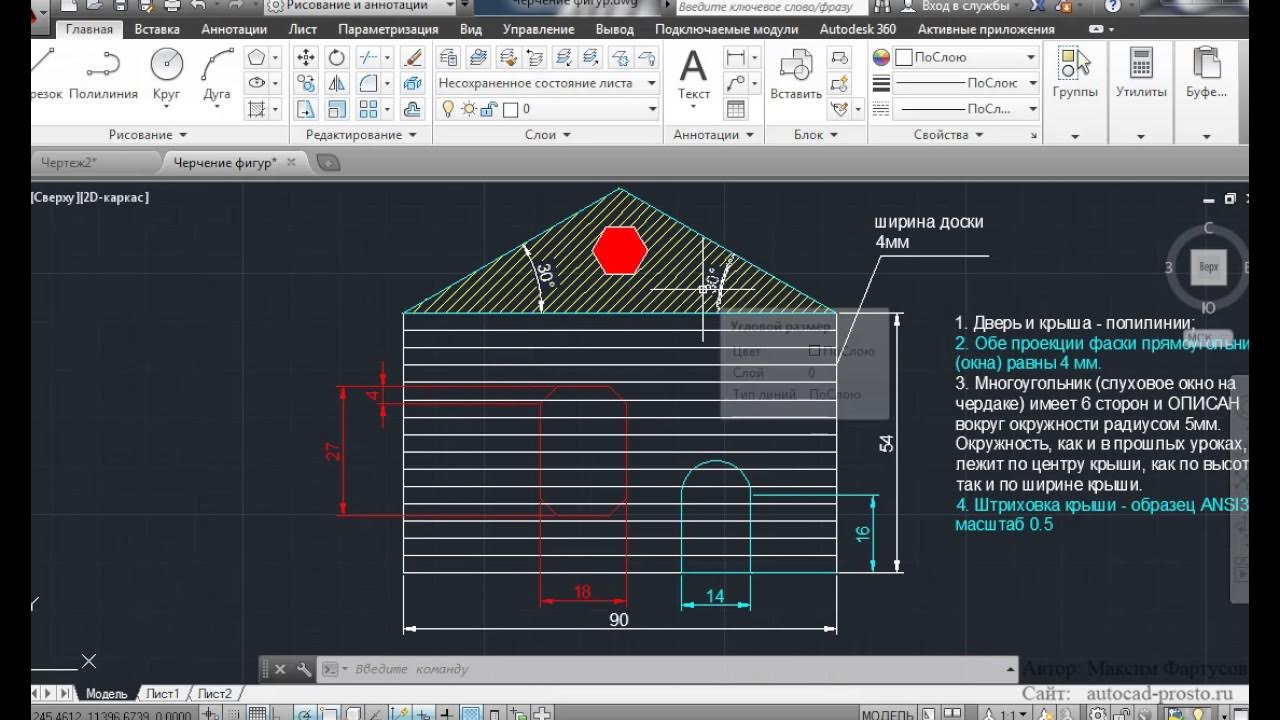Select the Multileader tool
The height and width of the screenshot is (720, 1280).
coord(735,83)
